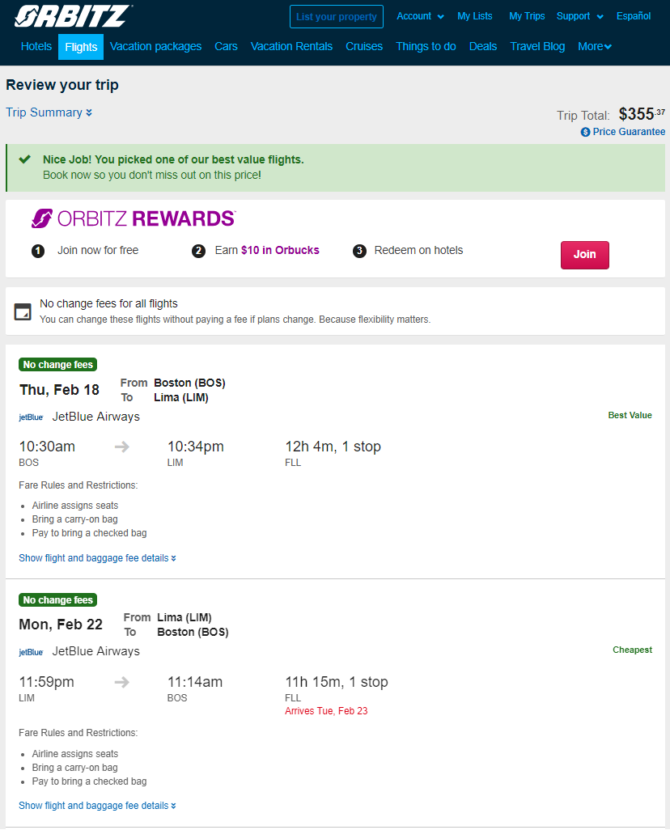Screen dimensions: 670x830
Task: Click the Price Guarantee dollar icon
Action: tap(585, 132)
